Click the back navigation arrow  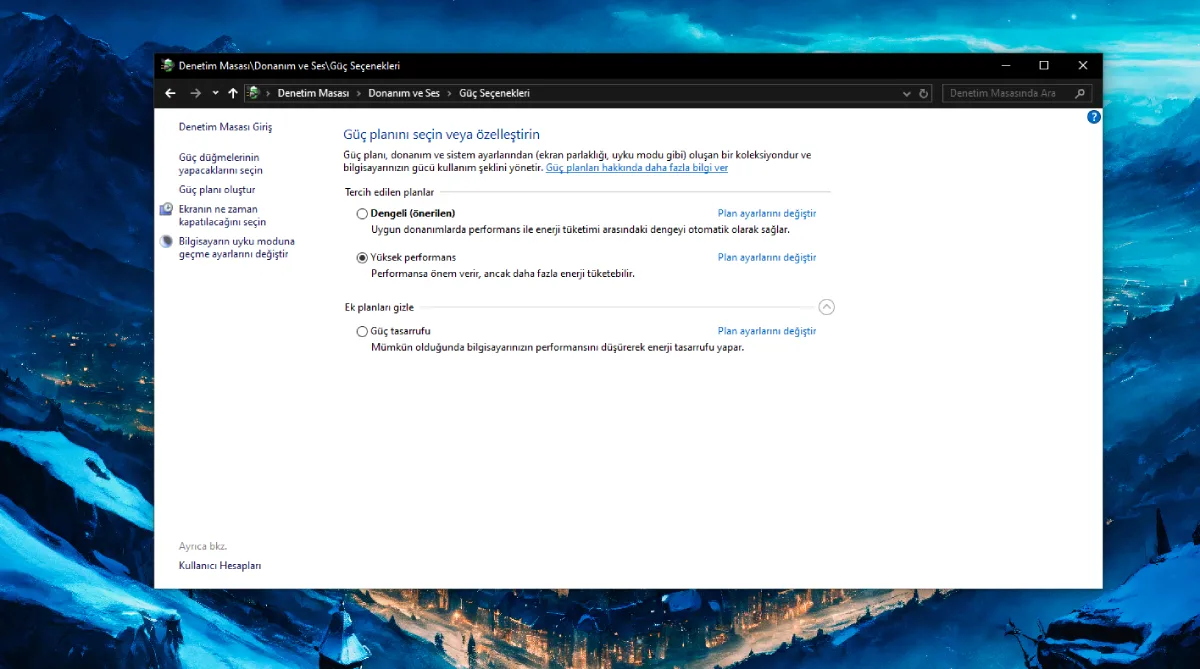(170, 93)
